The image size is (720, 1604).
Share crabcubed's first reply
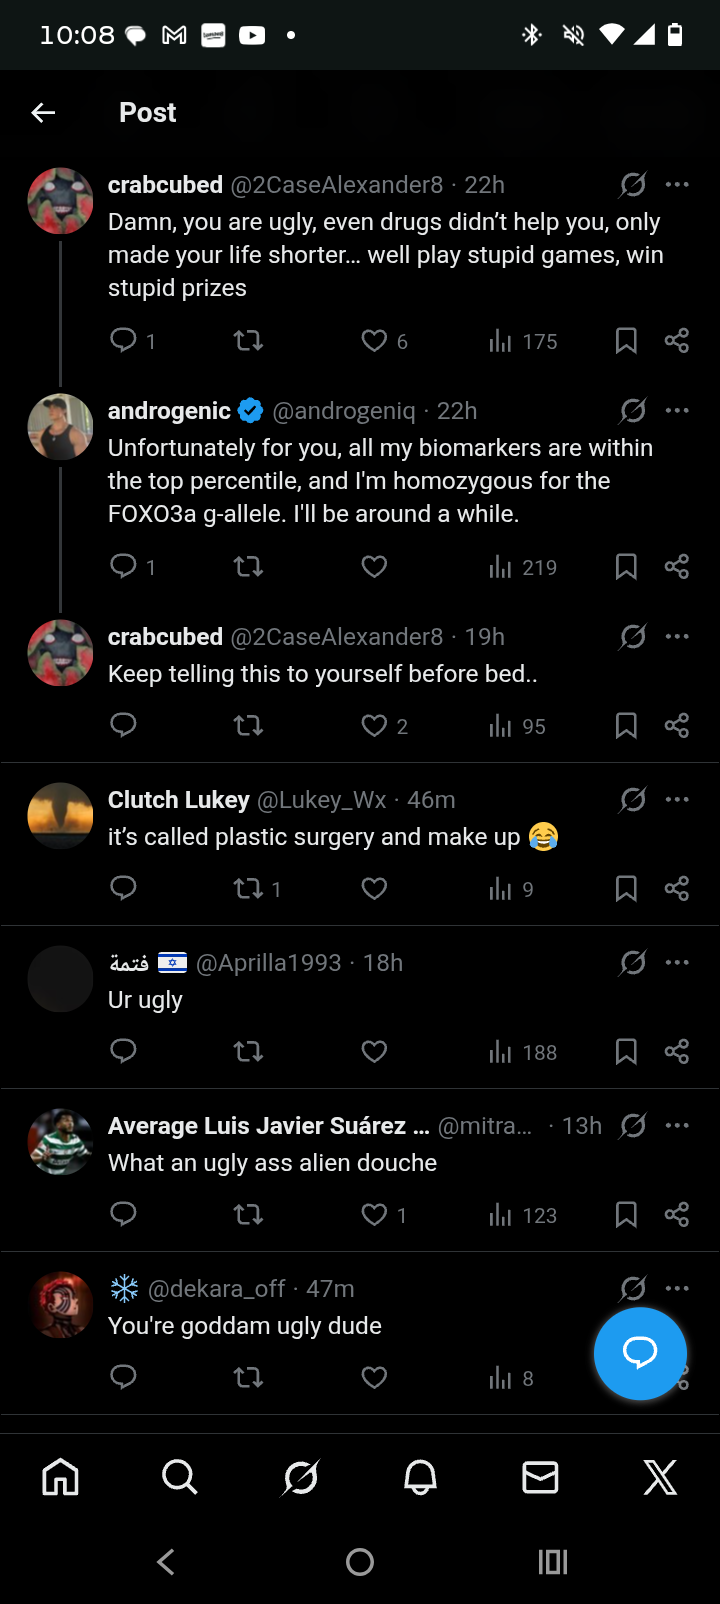point(677,341)
